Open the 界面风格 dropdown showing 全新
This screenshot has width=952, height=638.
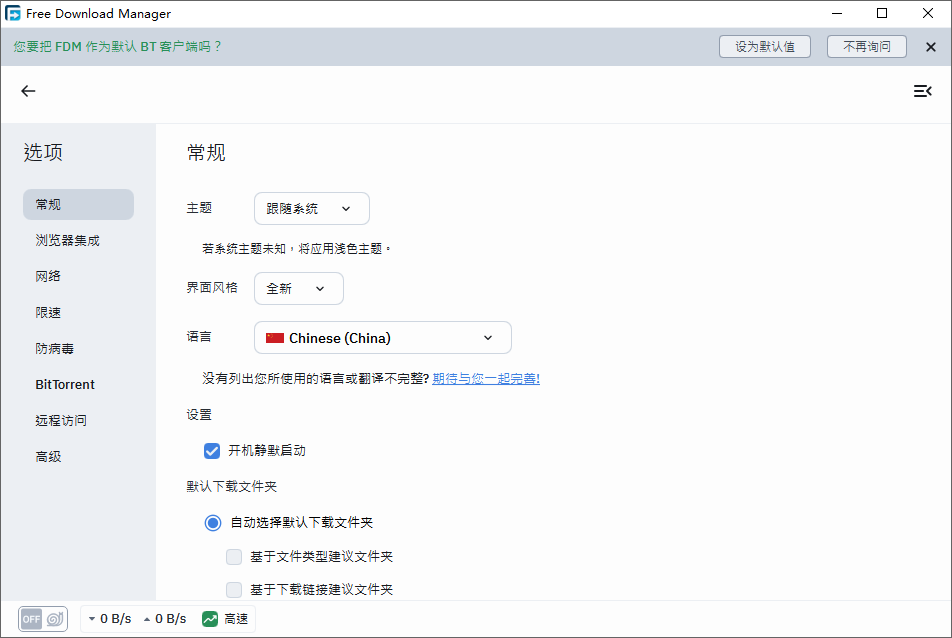click(298, 287)
